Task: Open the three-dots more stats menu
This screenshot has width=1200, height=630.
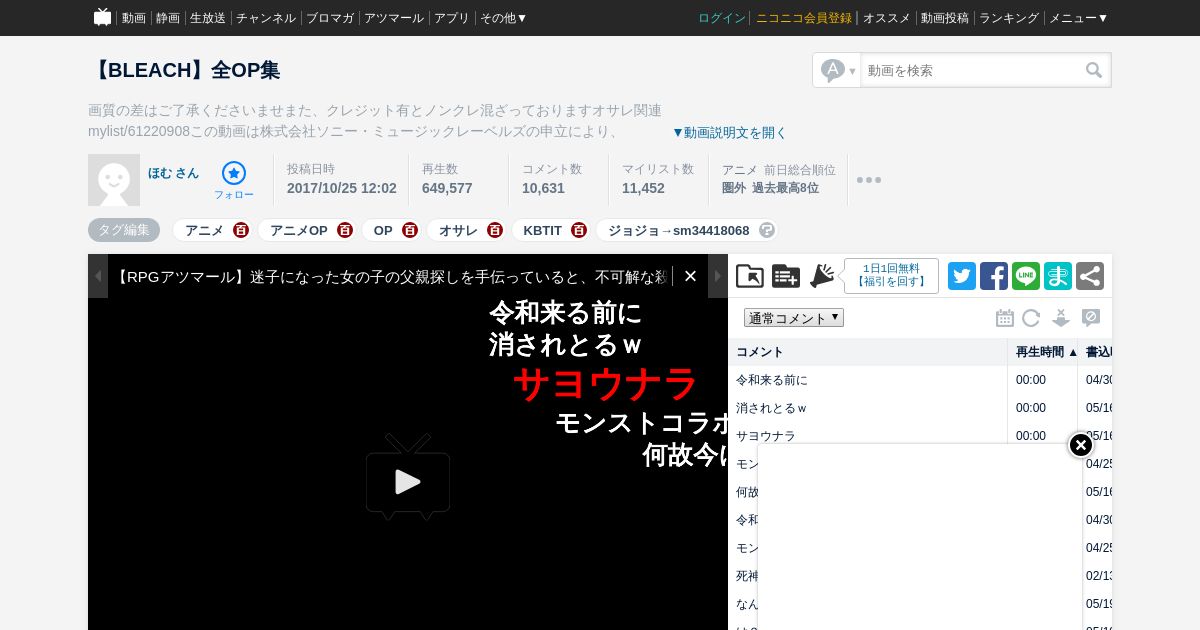Action: (869, 180)
